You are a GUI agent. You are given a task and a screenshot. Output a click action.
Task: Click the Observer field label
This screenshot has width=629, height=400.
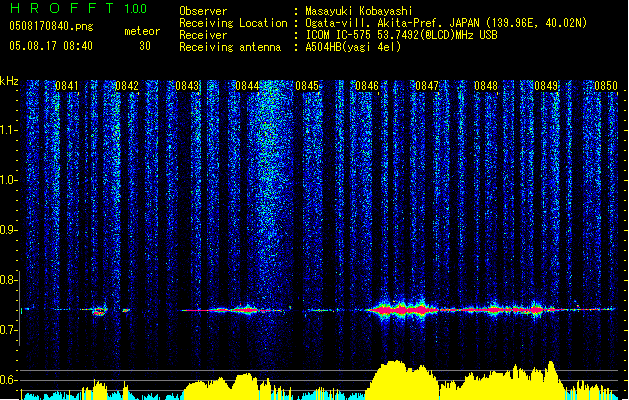point(203,11)
